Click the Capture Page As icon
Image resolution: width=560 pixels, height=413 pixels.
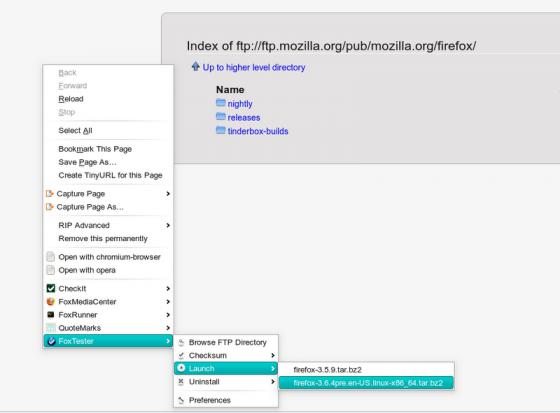tap(50, 207)
